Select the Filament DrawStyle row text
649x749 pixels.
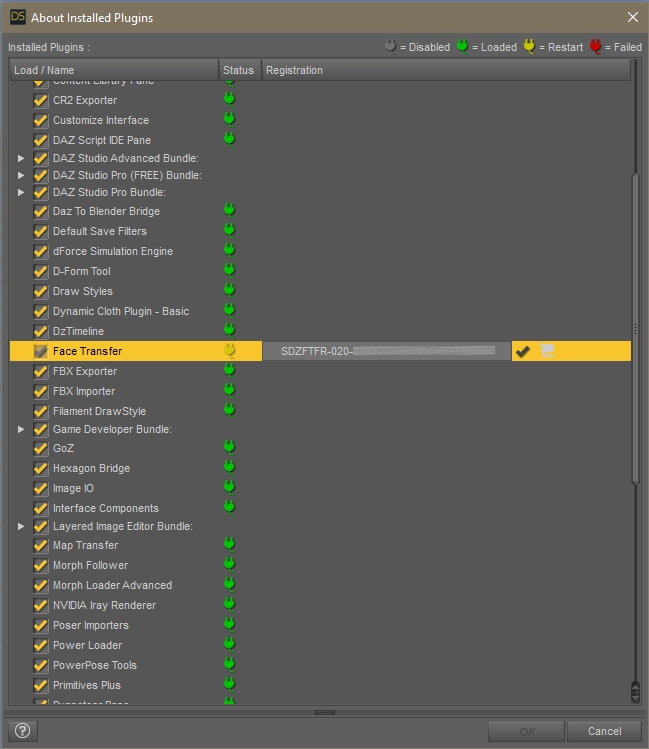pyautogui.click(x=99, y=411)
